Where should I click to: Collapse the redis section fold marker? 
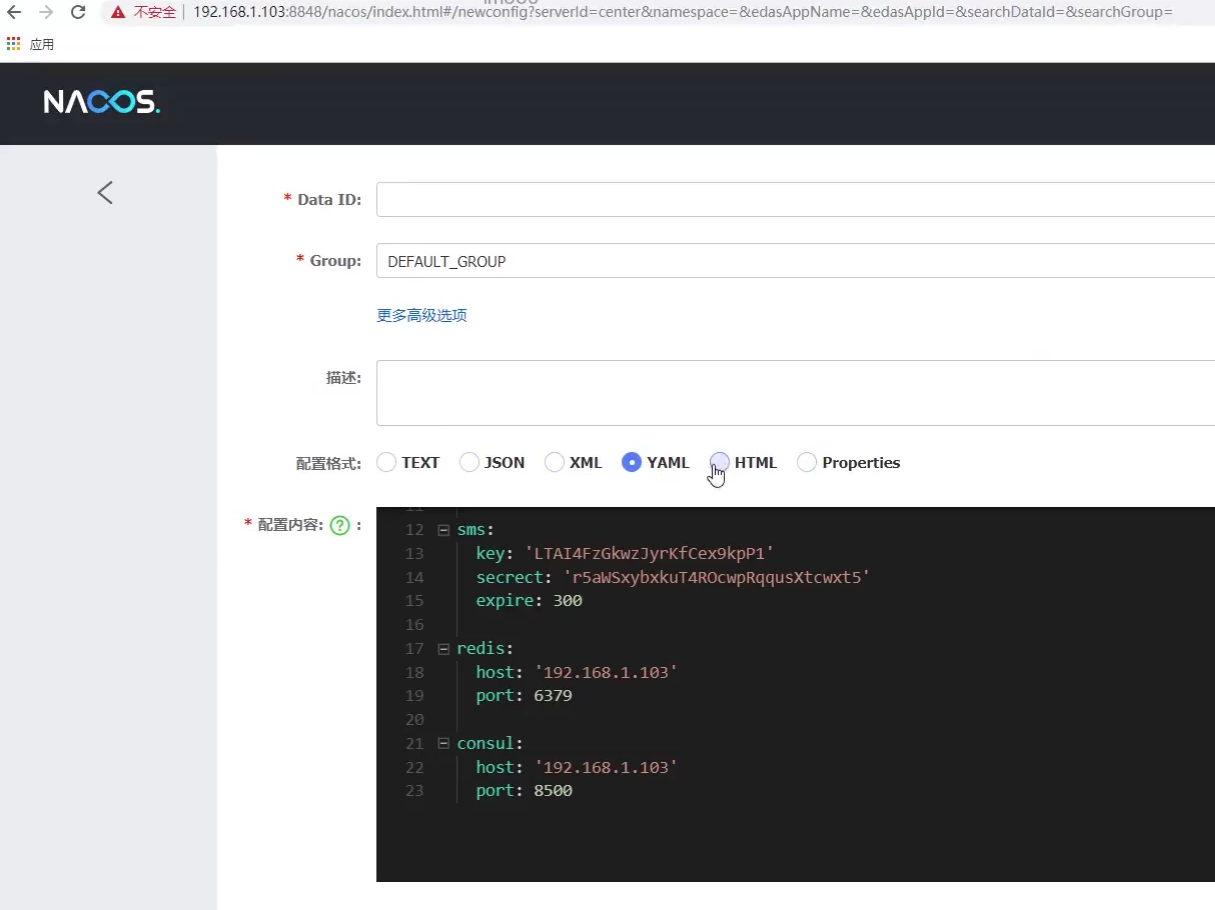pos(443,649)
